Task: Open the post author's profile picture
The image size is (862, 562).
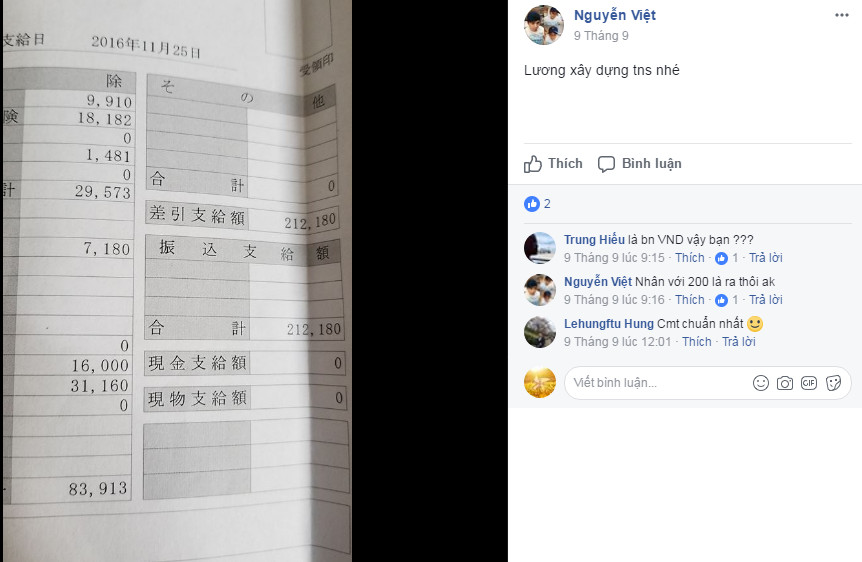Action: point(544,25)
